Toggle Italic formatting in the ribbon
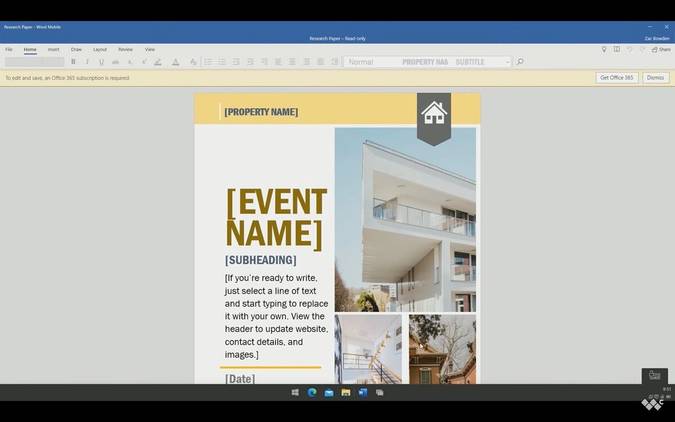 pos(87,62)
